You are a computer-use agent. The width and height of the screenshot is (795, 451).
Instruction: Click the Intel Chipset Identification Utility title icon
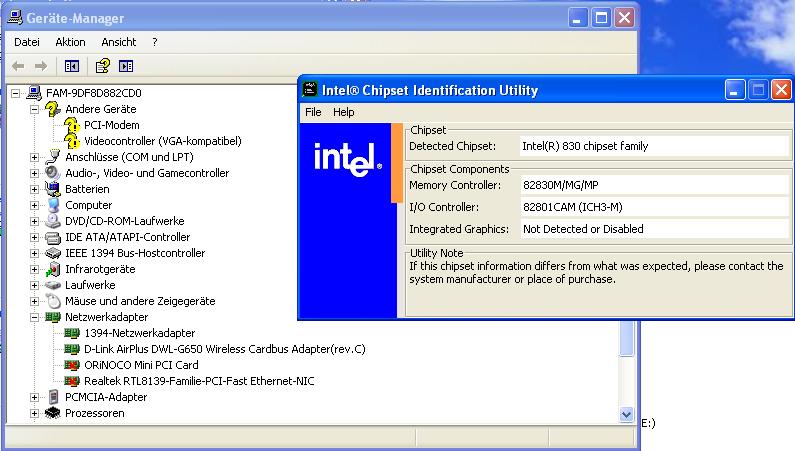[310, 90]
